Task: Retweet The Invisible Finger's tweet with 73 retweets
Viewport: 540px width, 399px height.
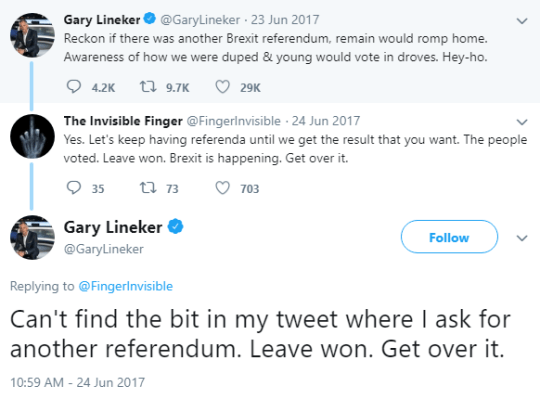Action: tap(148, 188)
